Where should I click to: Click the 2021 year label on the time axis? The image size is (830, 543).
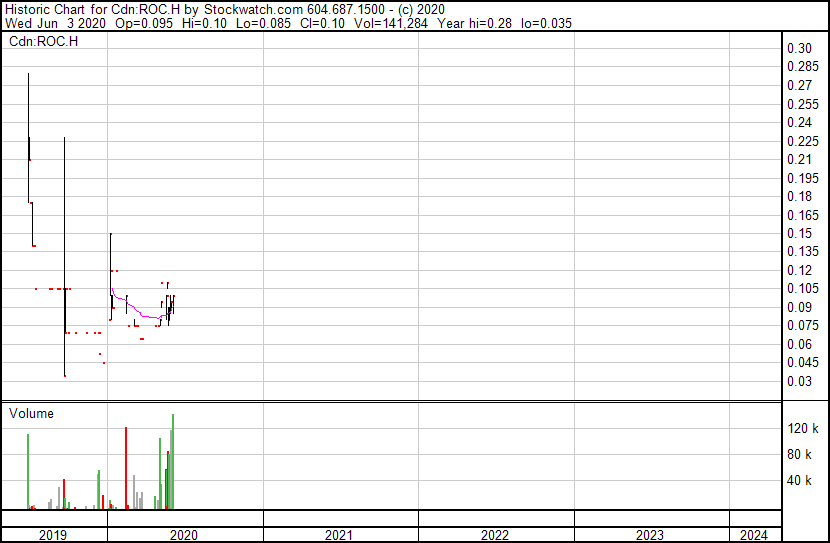pyautogui.click(x=339, y=535)
